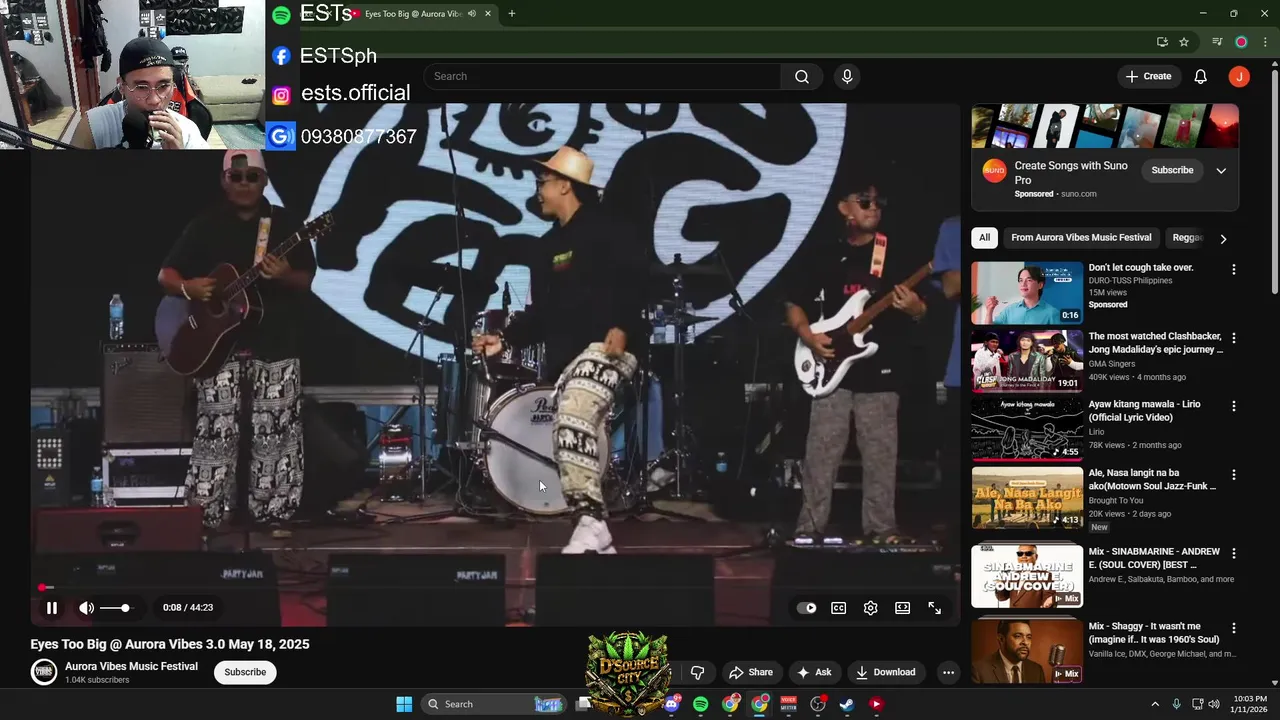Open the J account avatar menu

click(1239, 76)
